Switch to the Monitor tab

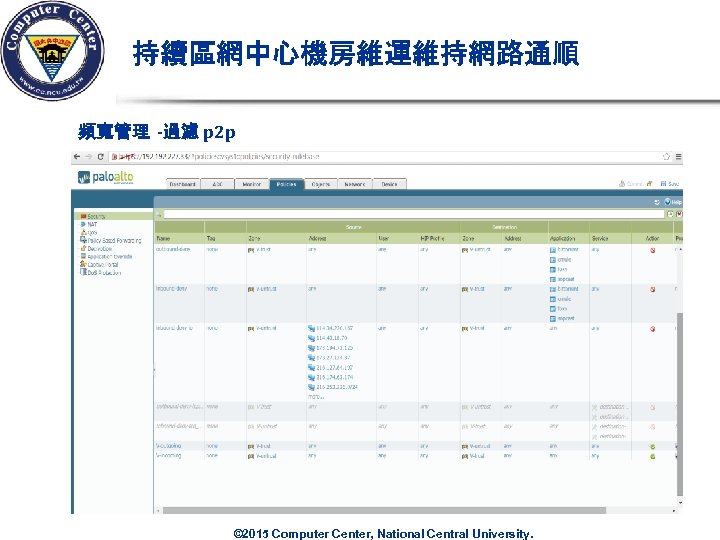click(252, 184)
